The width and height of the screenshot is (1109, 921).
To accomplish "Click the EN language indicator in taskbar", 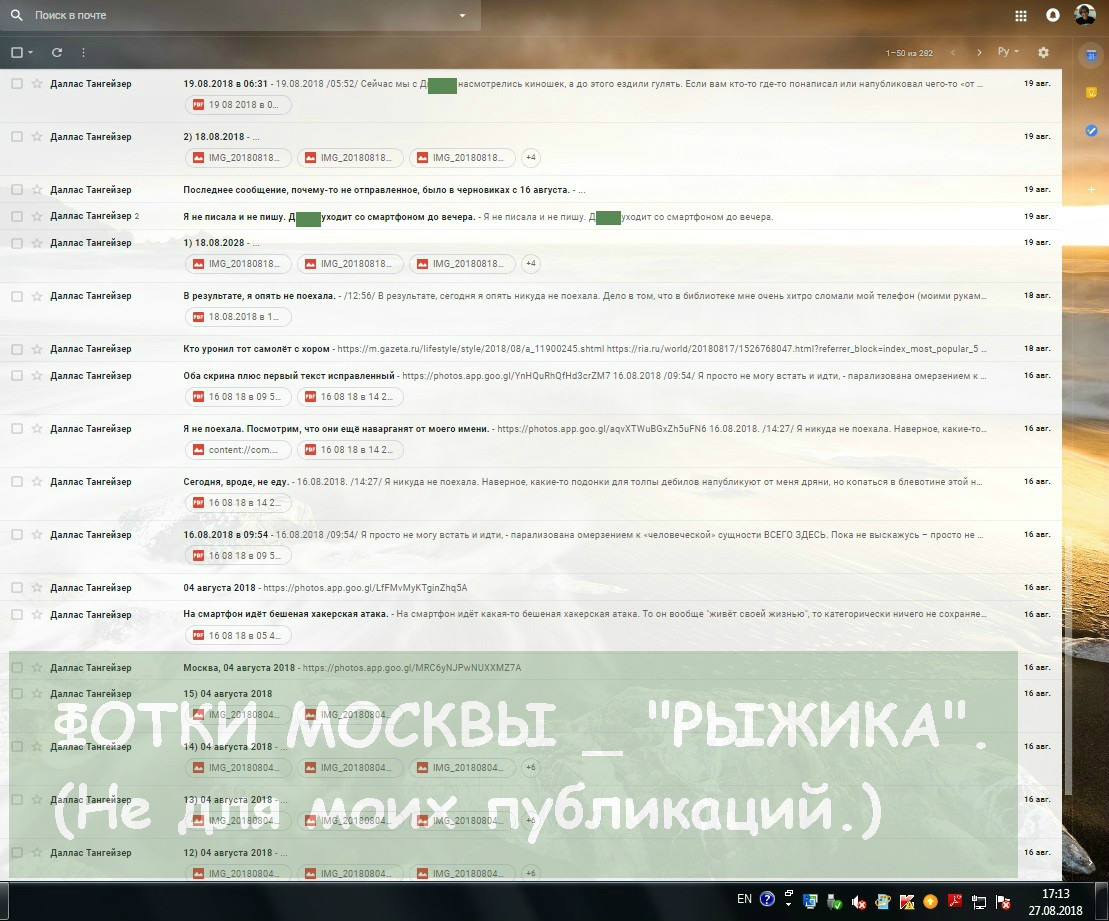I will (x=744, y=899).
